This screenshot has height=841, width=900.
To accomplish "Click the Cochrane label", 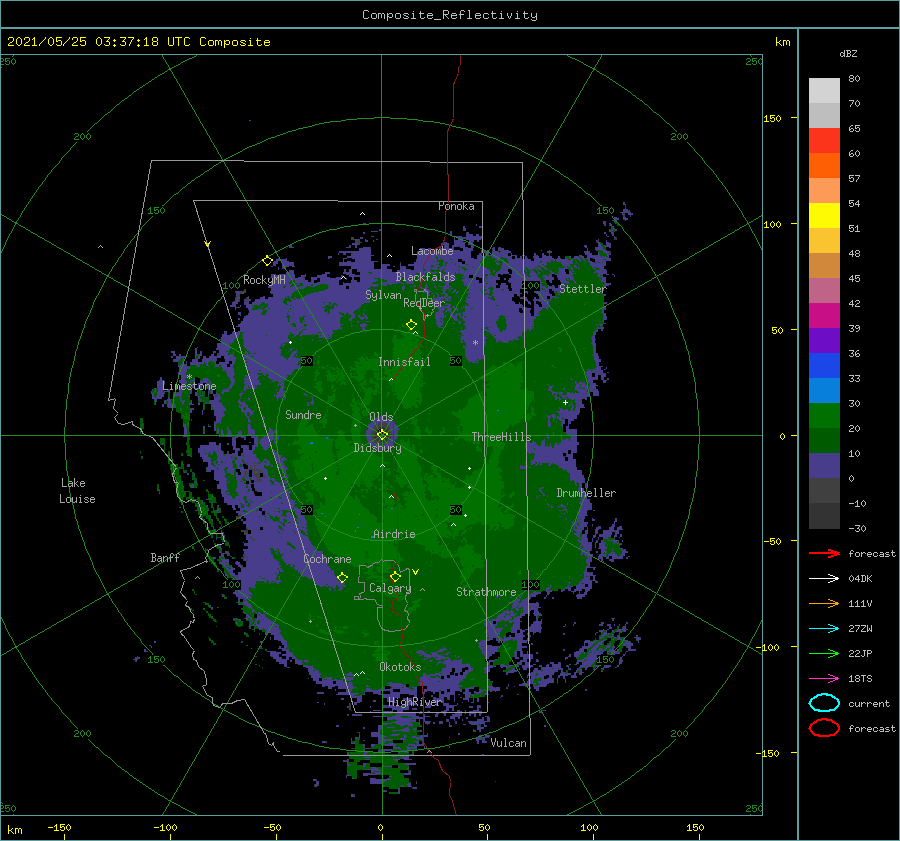I will click(x=327, y=559).
